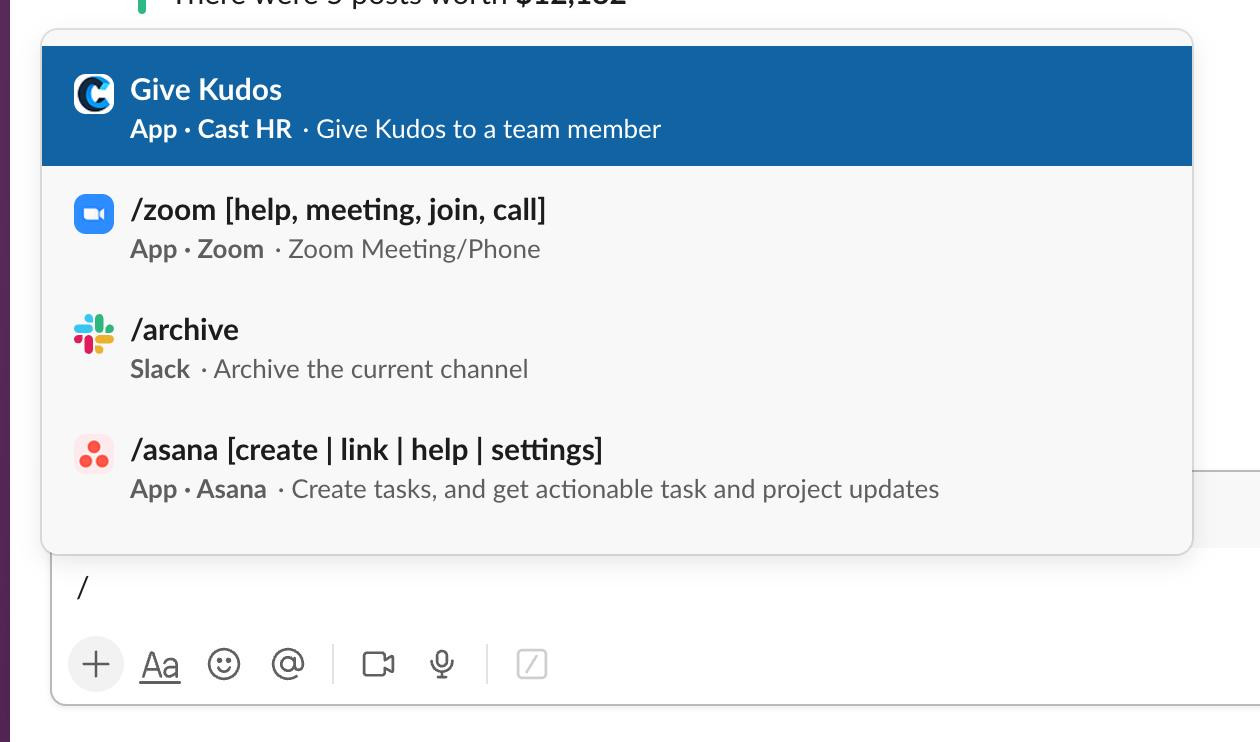
Task: Click the Zoom Meeting/Phone description
Action: (x=413, y=249)
